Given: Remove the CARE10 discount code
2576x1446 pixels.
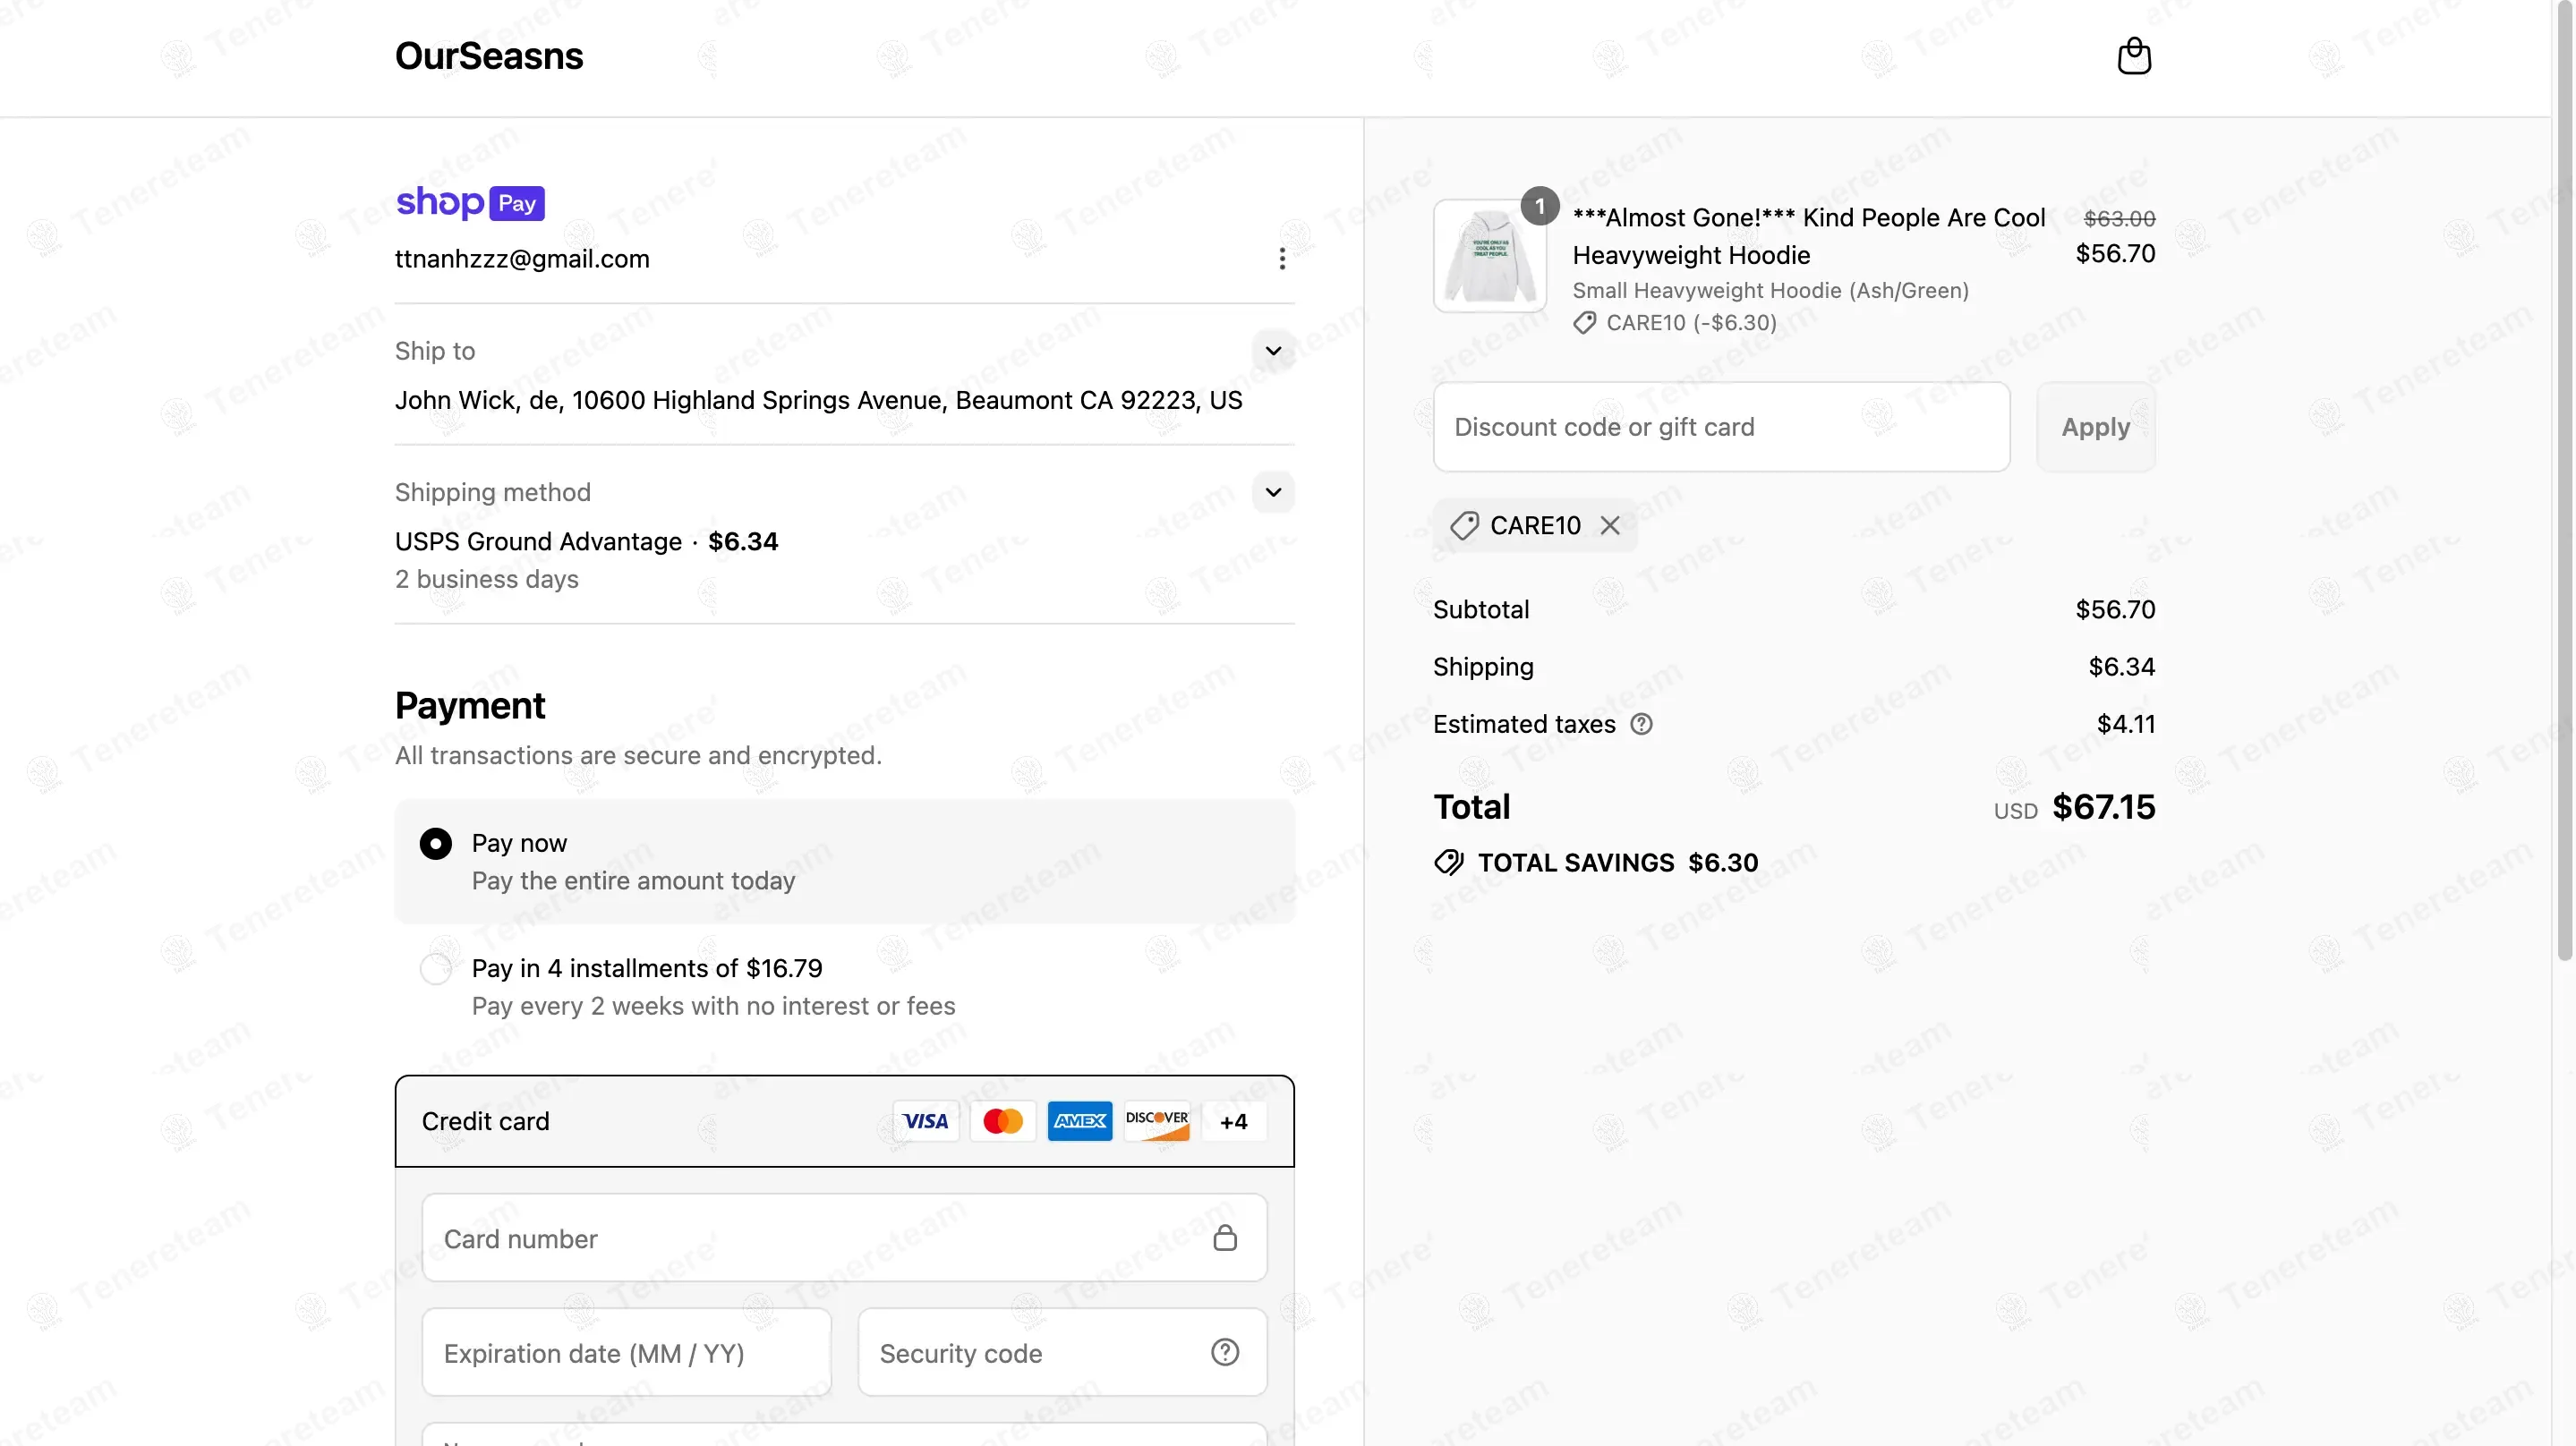Looking at the screenshot, I should (x=1610, y=526).
